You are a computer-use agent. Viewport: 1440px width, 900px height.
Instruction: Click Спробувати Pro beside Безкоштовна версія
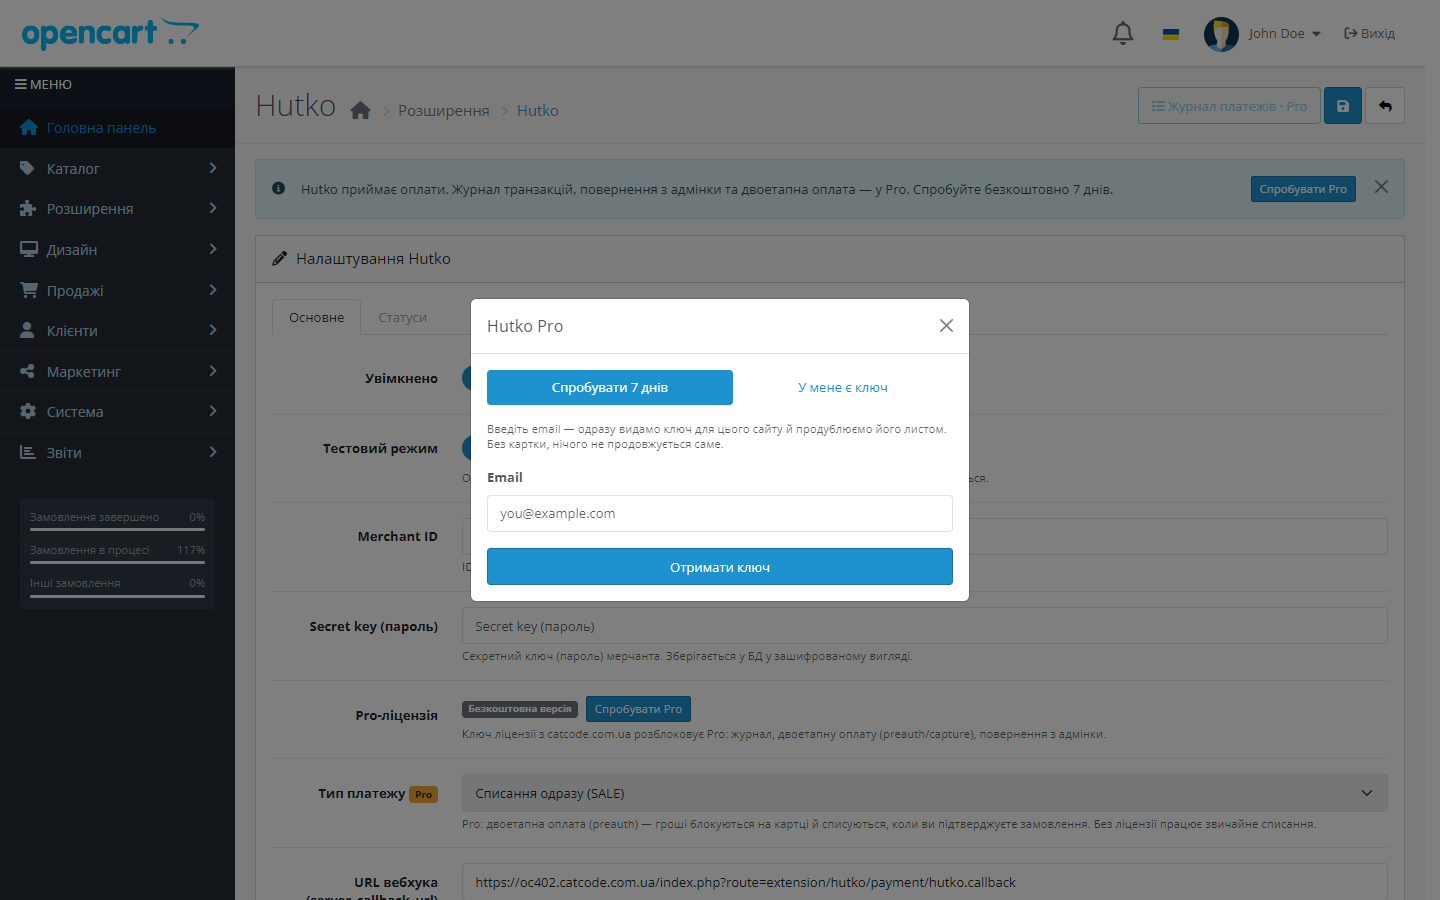638,709
